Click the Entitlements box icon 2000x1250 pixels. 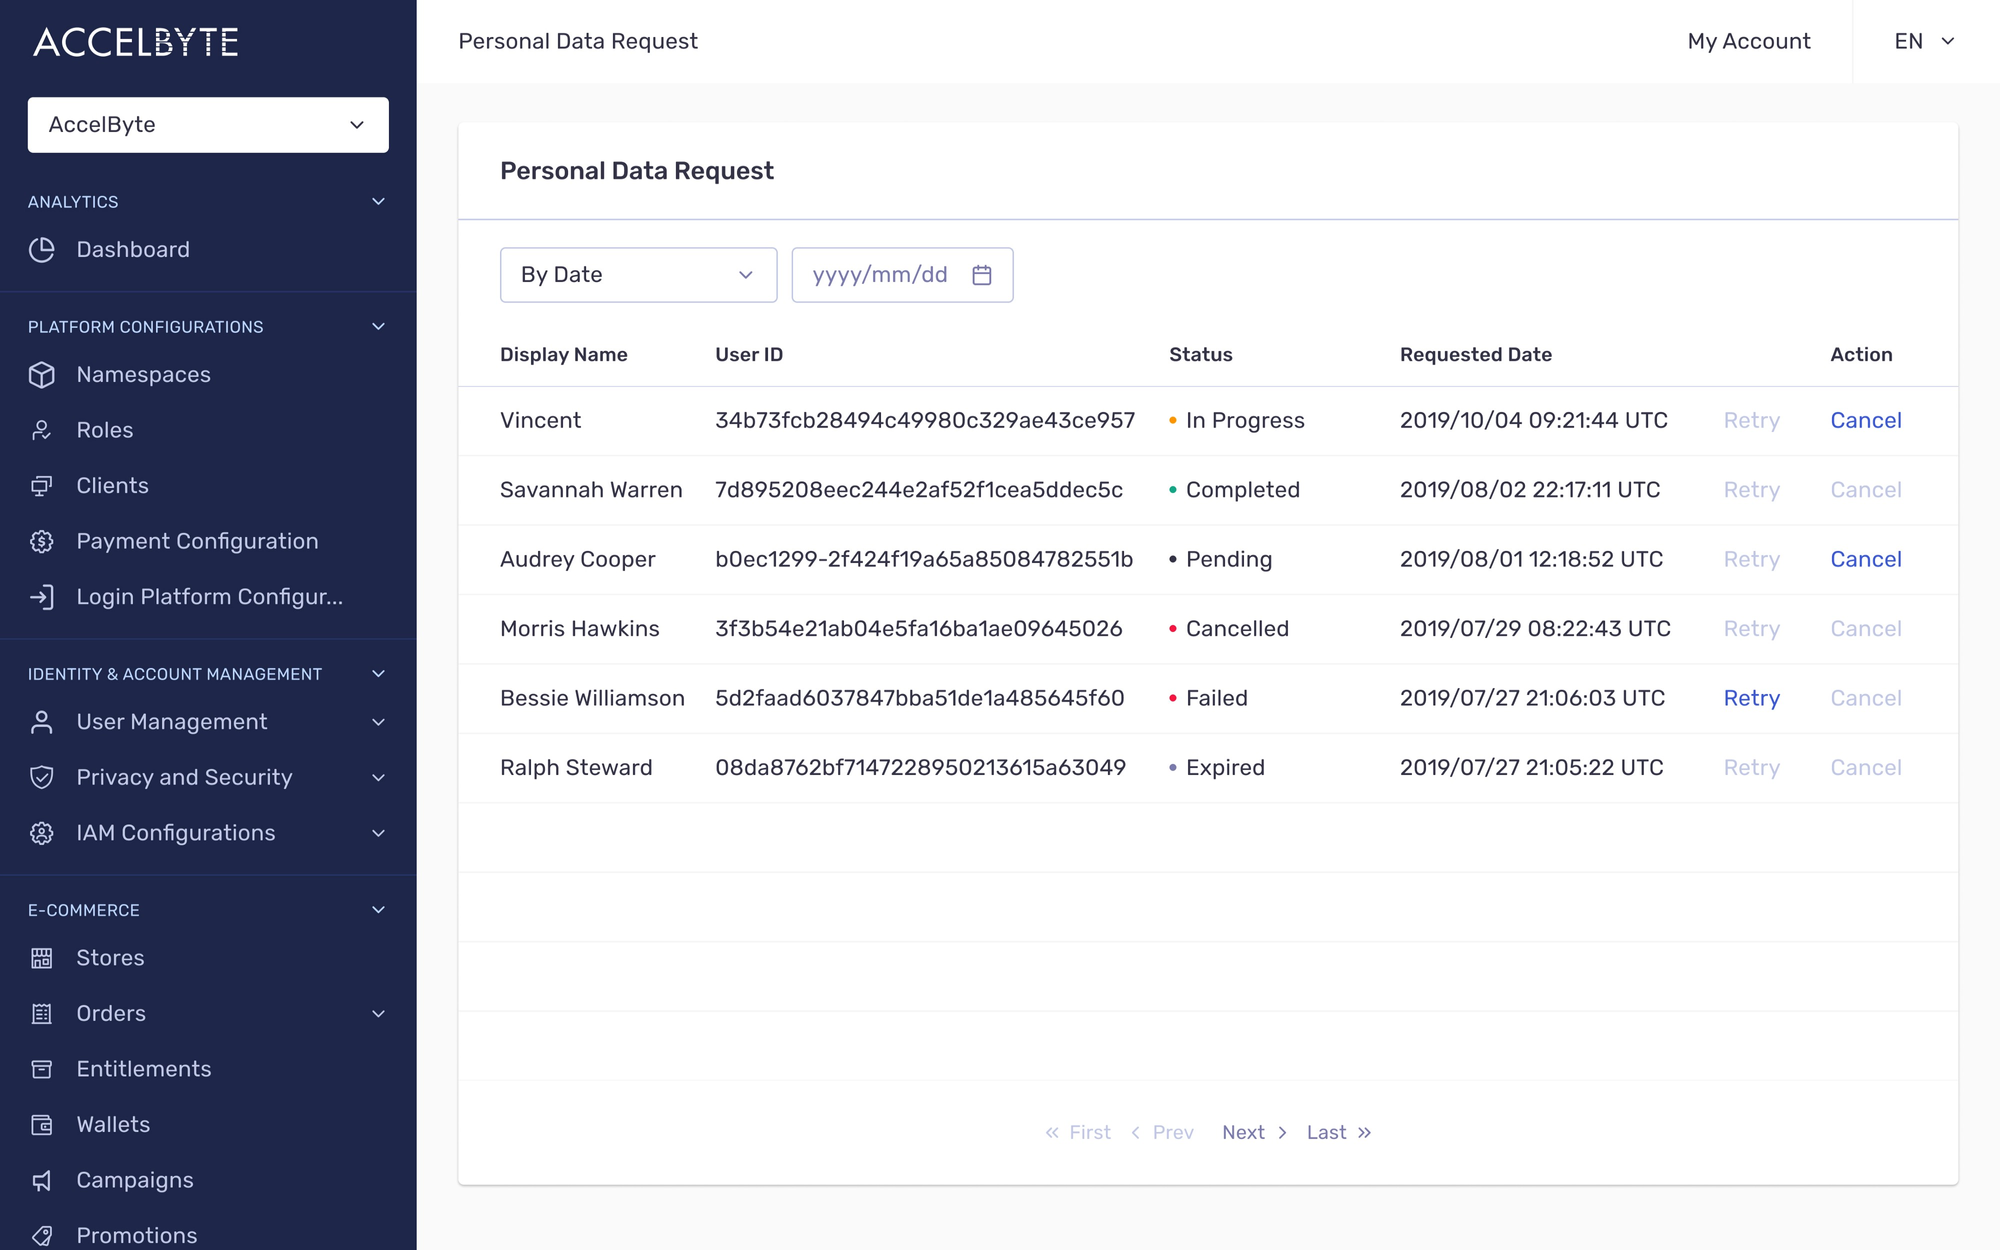(x=42, y=1069)
